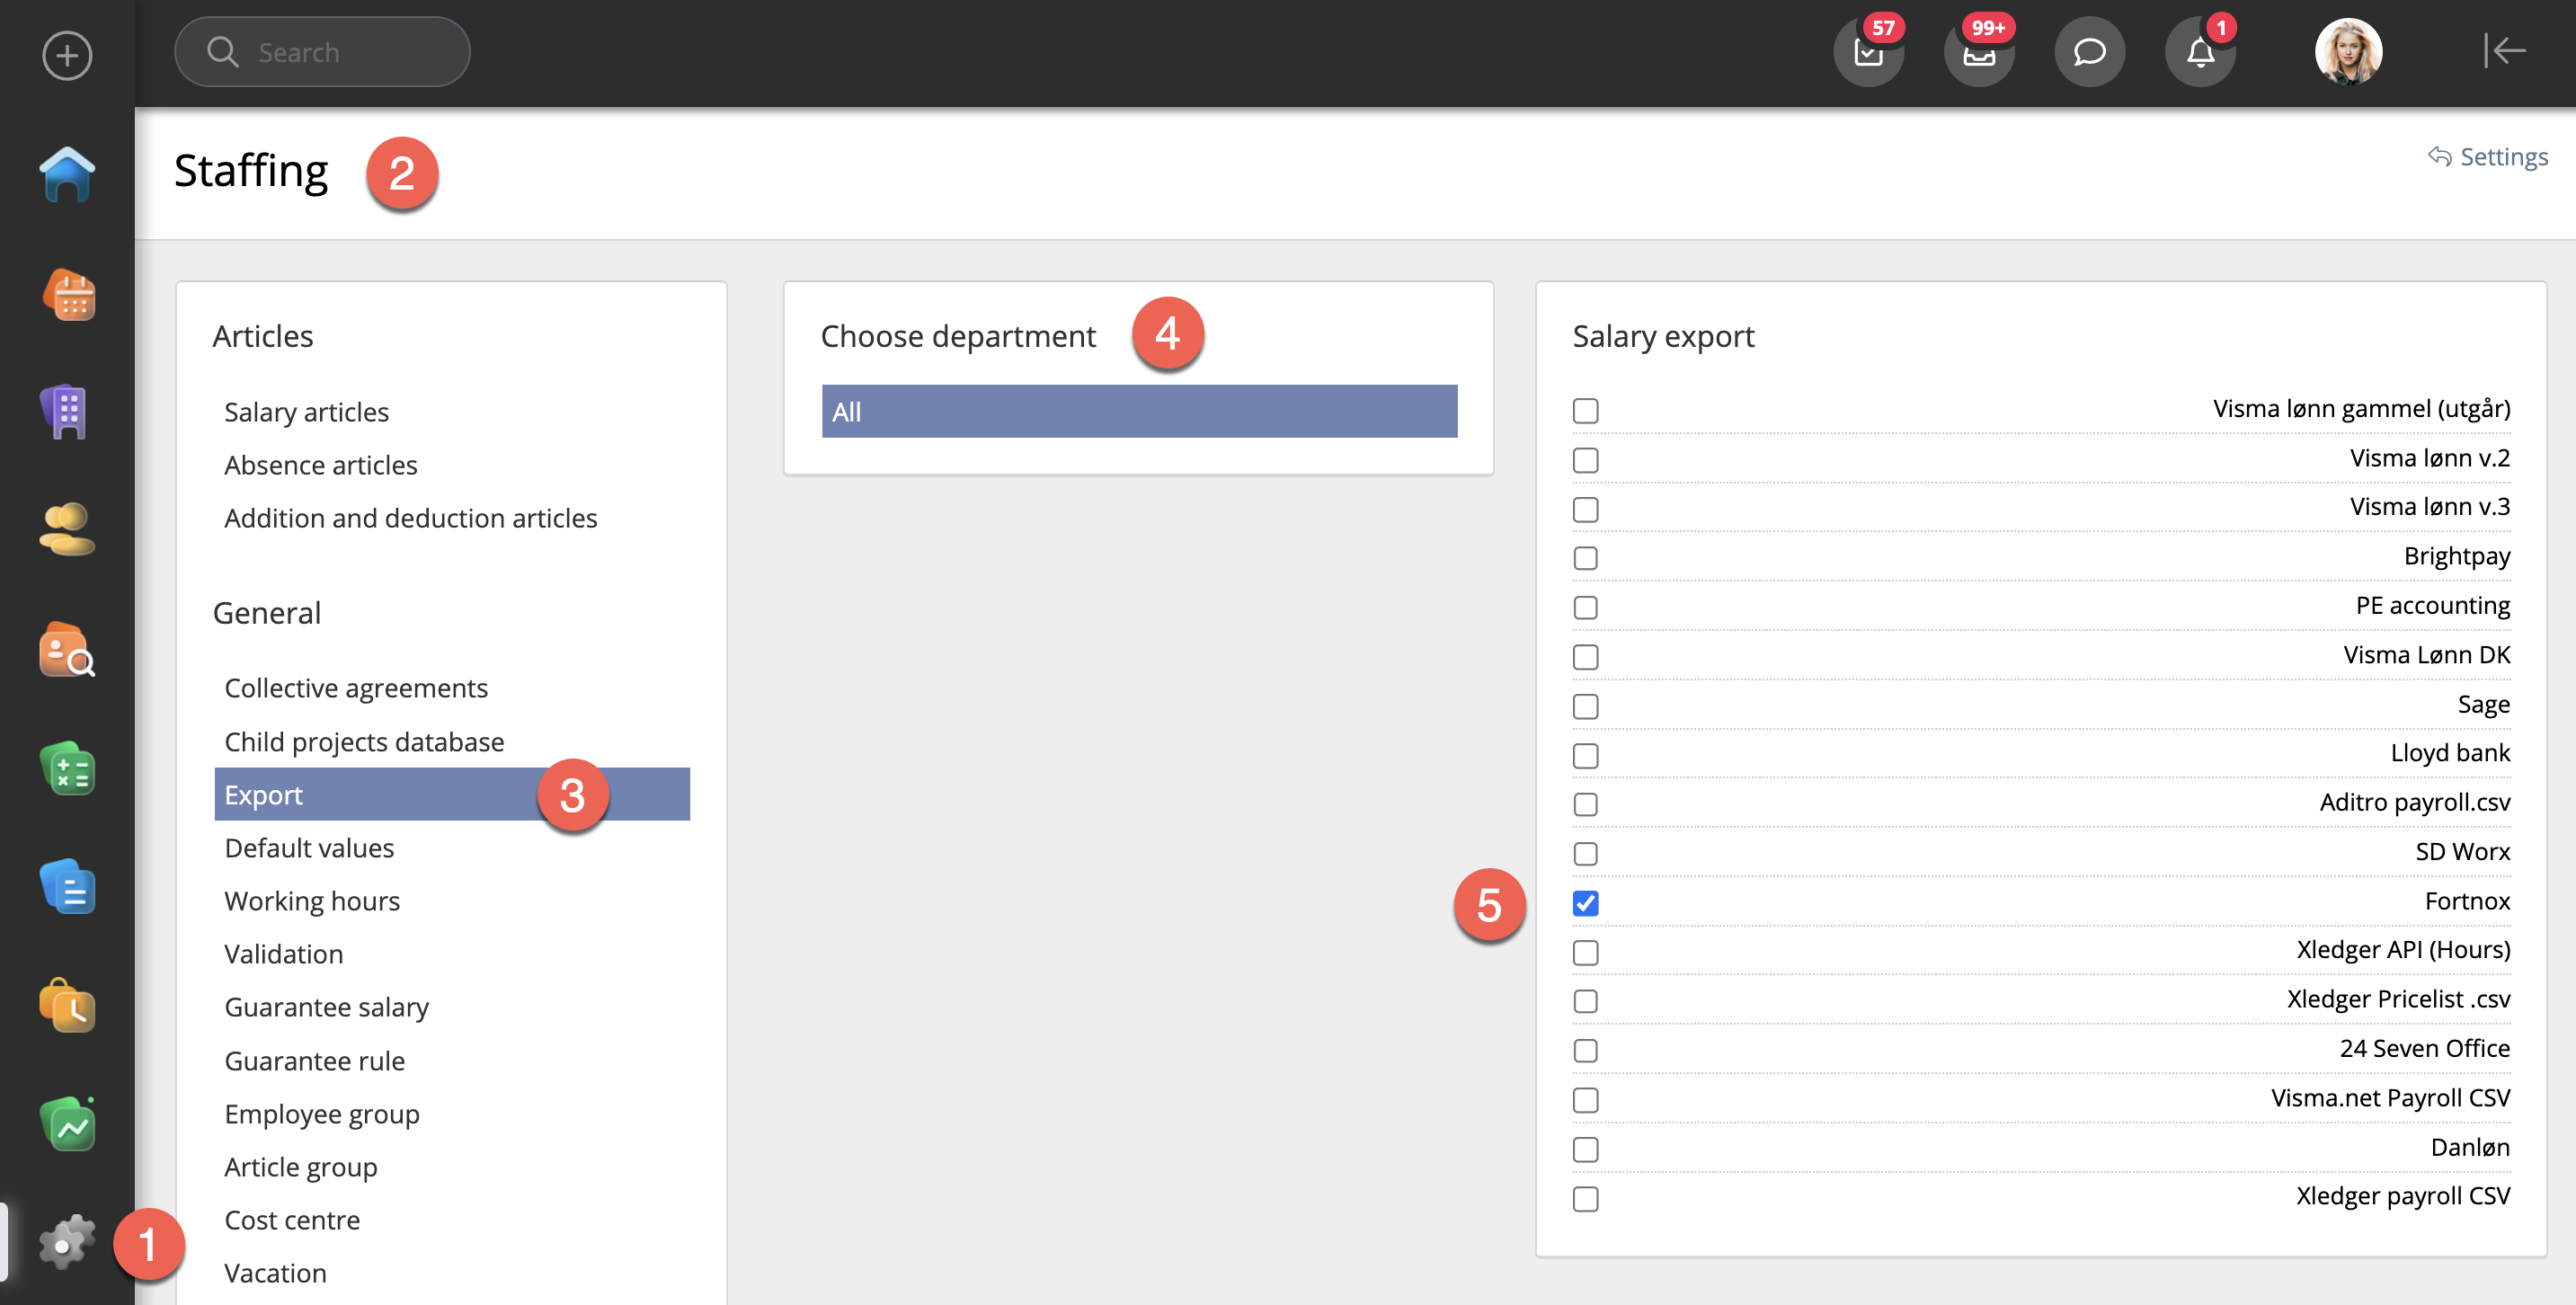Open the blue documents sidebar icon

click(x=67, y=887)
